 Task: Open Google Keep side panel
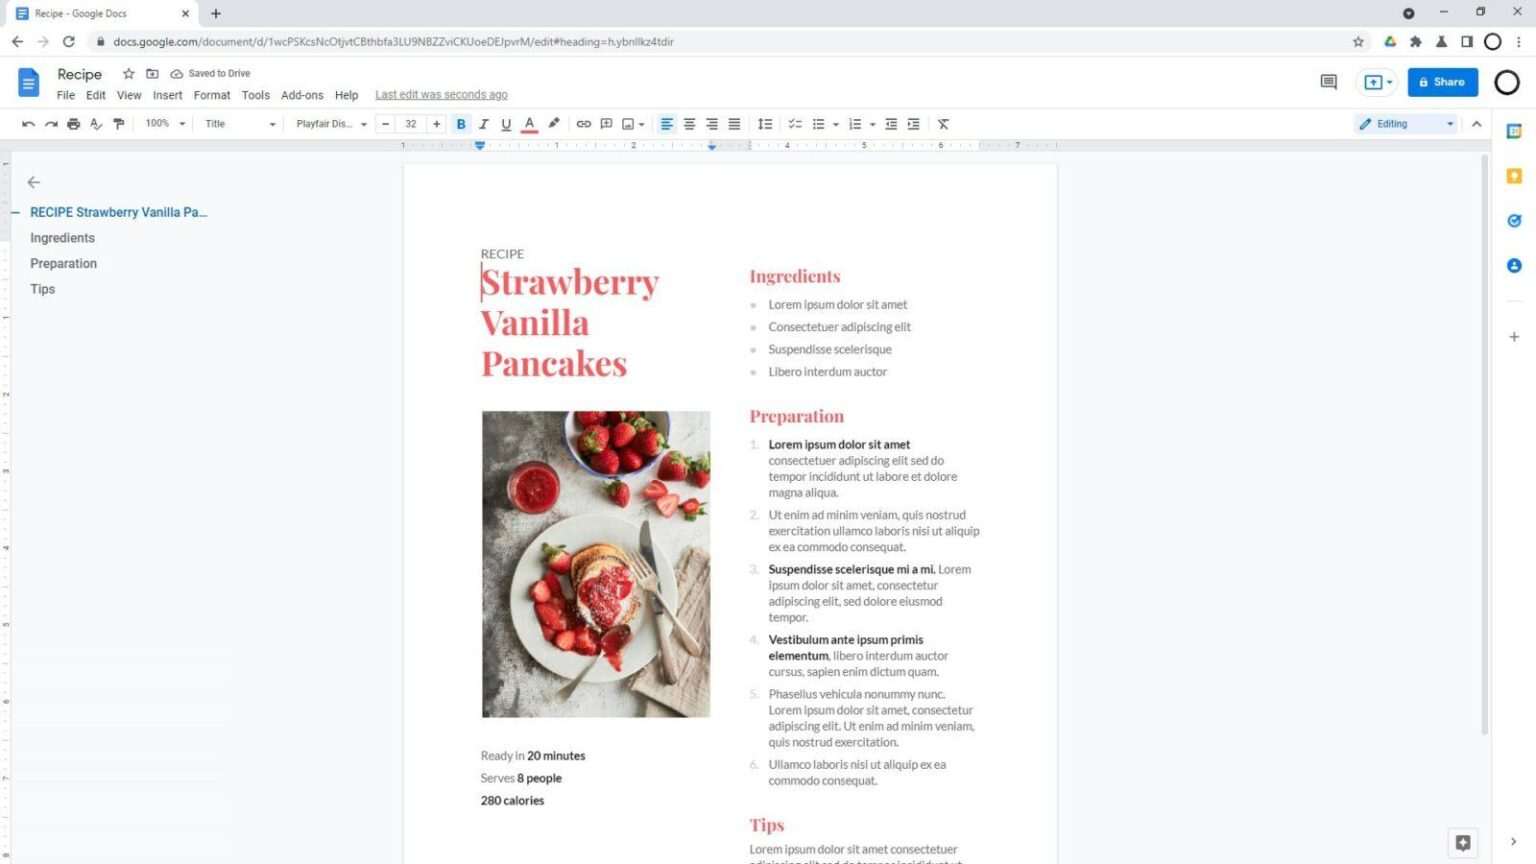(x=1513, y=175)
